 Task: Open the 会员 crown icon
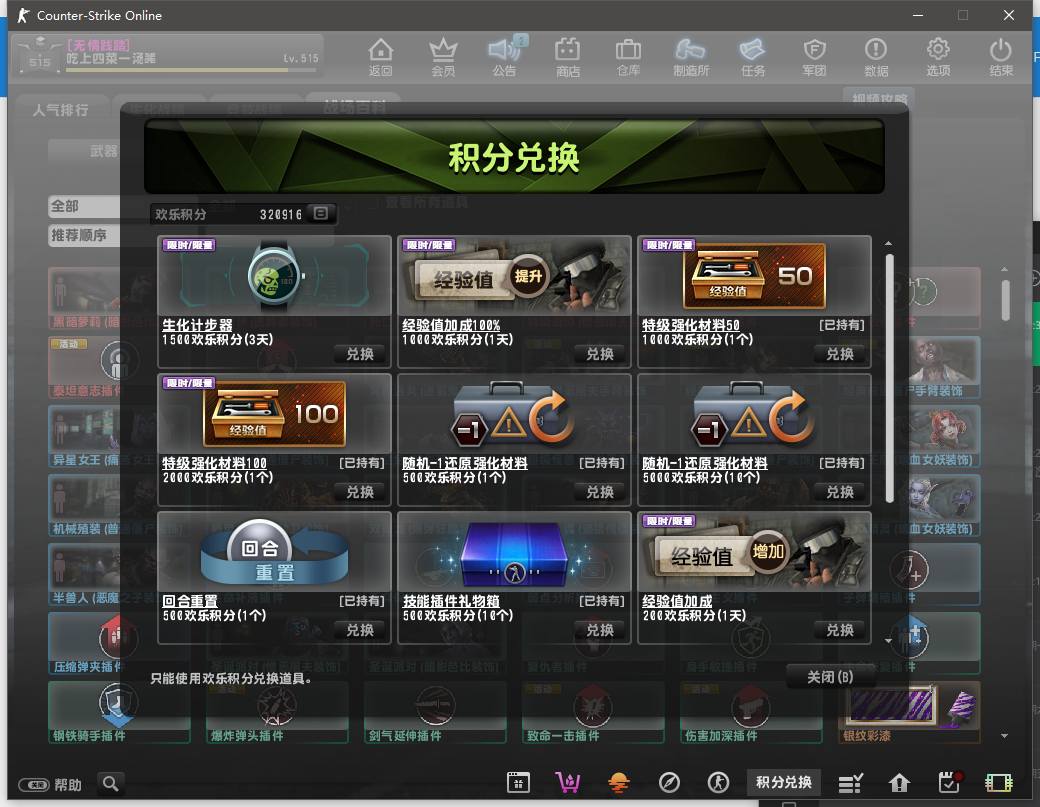click(443, 56)
